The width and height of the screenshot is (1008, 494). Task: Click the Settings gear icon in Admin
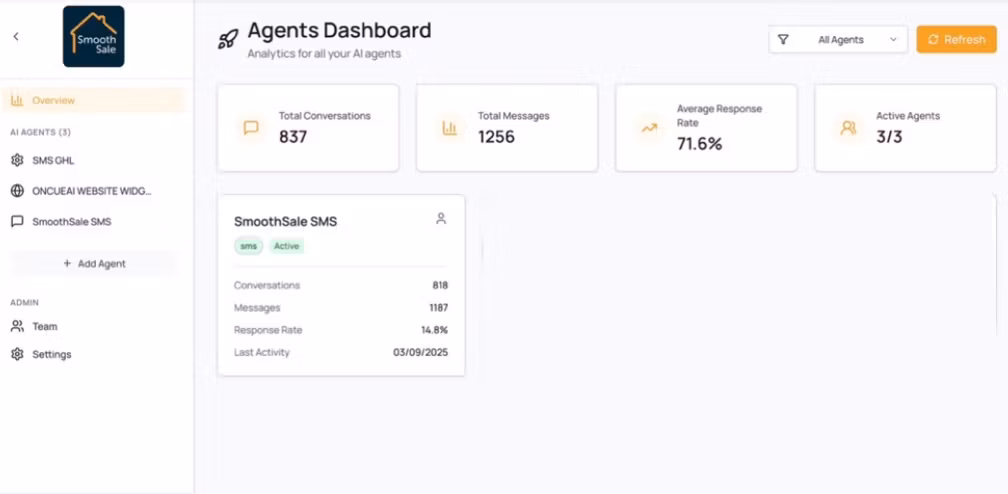pyautogui.click(x=17, y=354)
